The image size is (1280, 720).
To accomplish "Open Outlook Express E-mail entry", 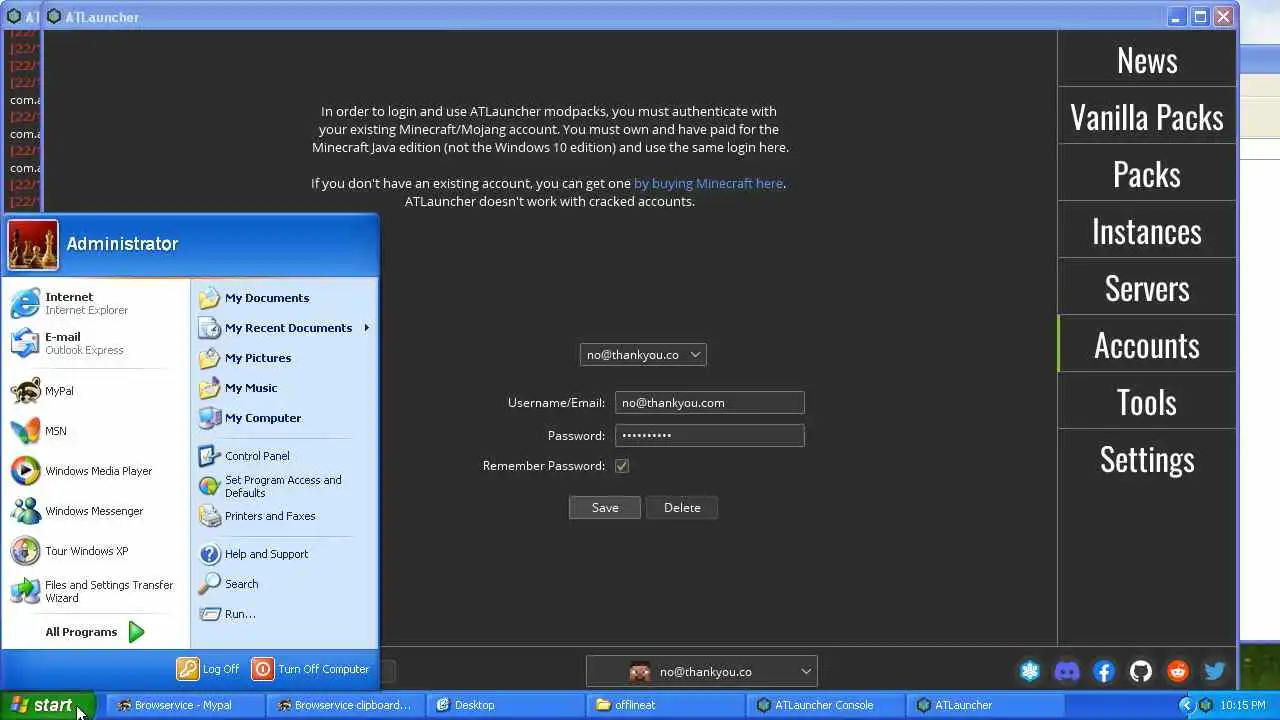I will click(96, 343).
